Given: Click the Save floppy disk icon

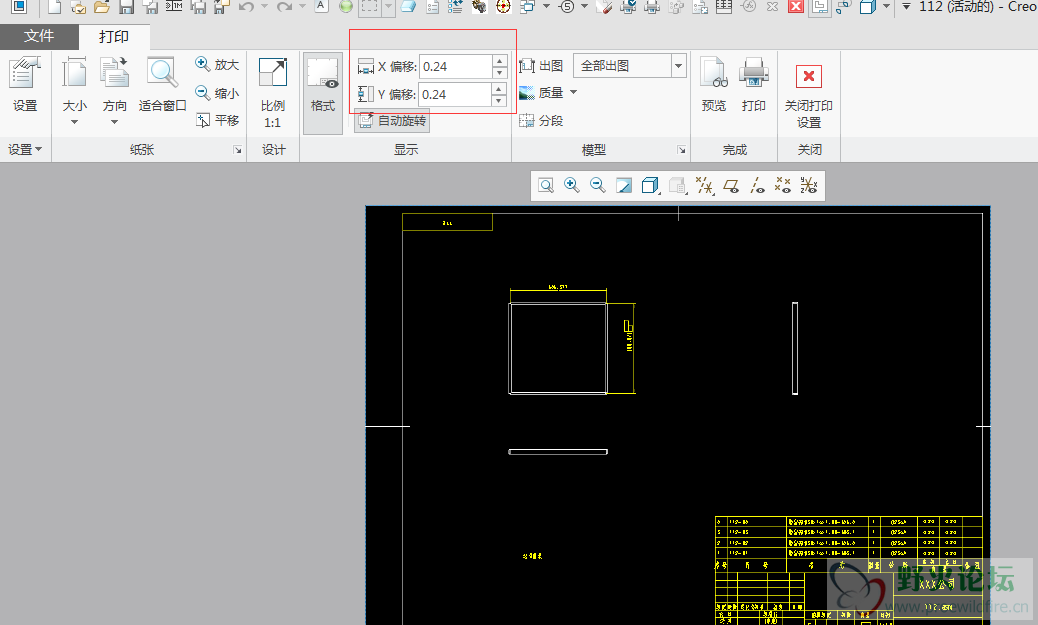Looking at the screenshot, I should pyautogui.click(x=126, y=7).
